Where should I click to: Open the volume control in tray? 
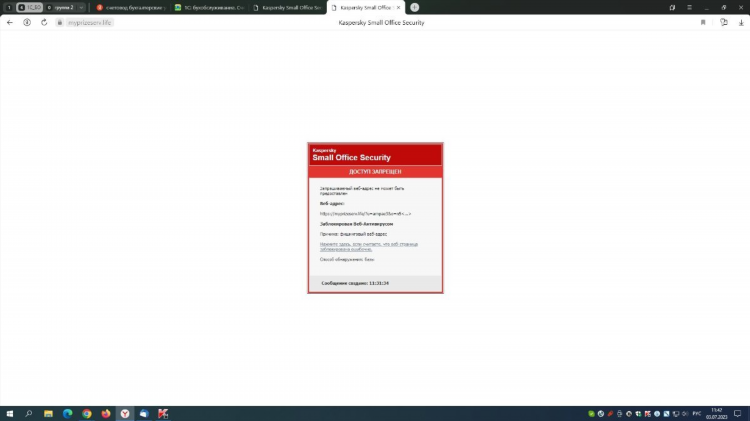685,414
